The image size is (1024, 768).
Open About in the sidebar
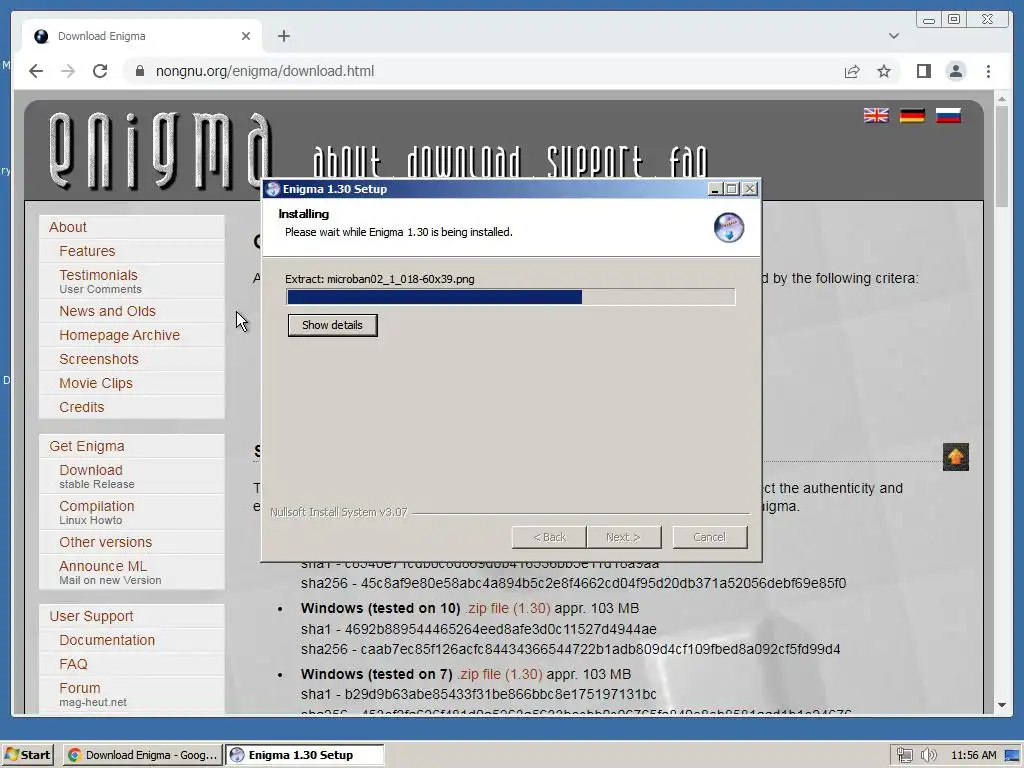pyautogui.click(x=68, y=227)
